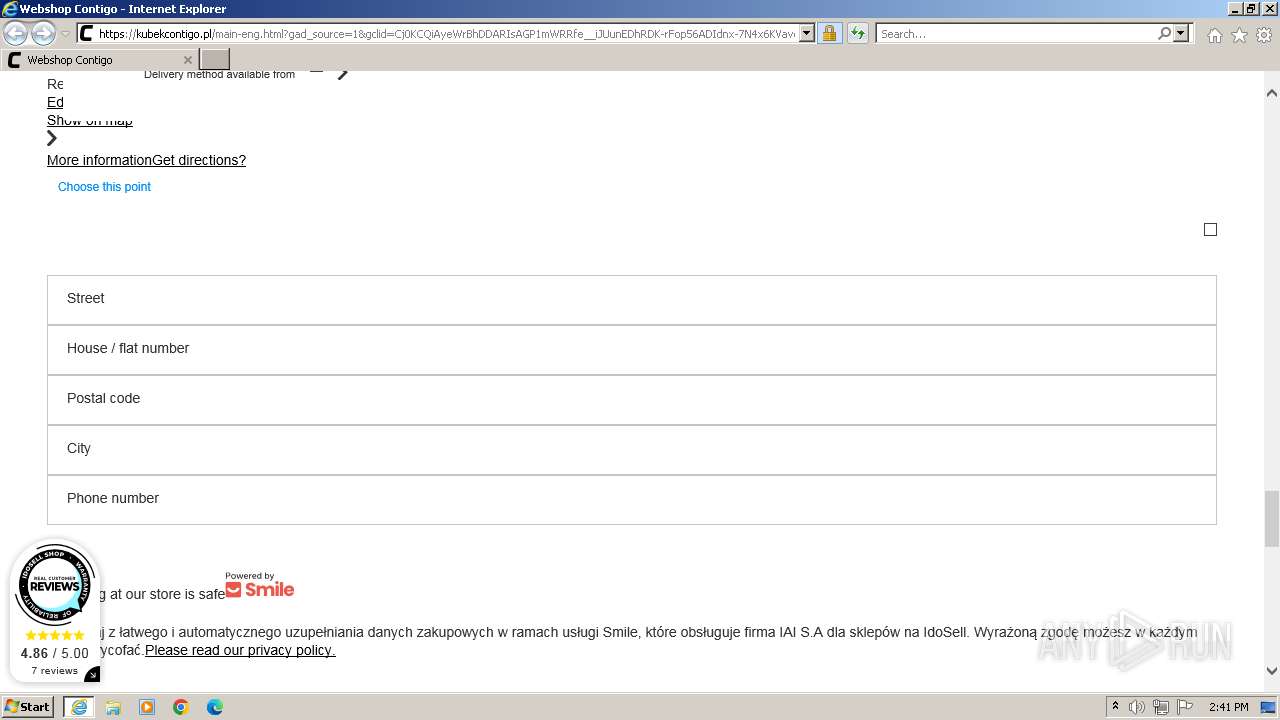Viewport: 1280px width, 720px height.
Task: Click Choose this point
Action: [104, 187]
